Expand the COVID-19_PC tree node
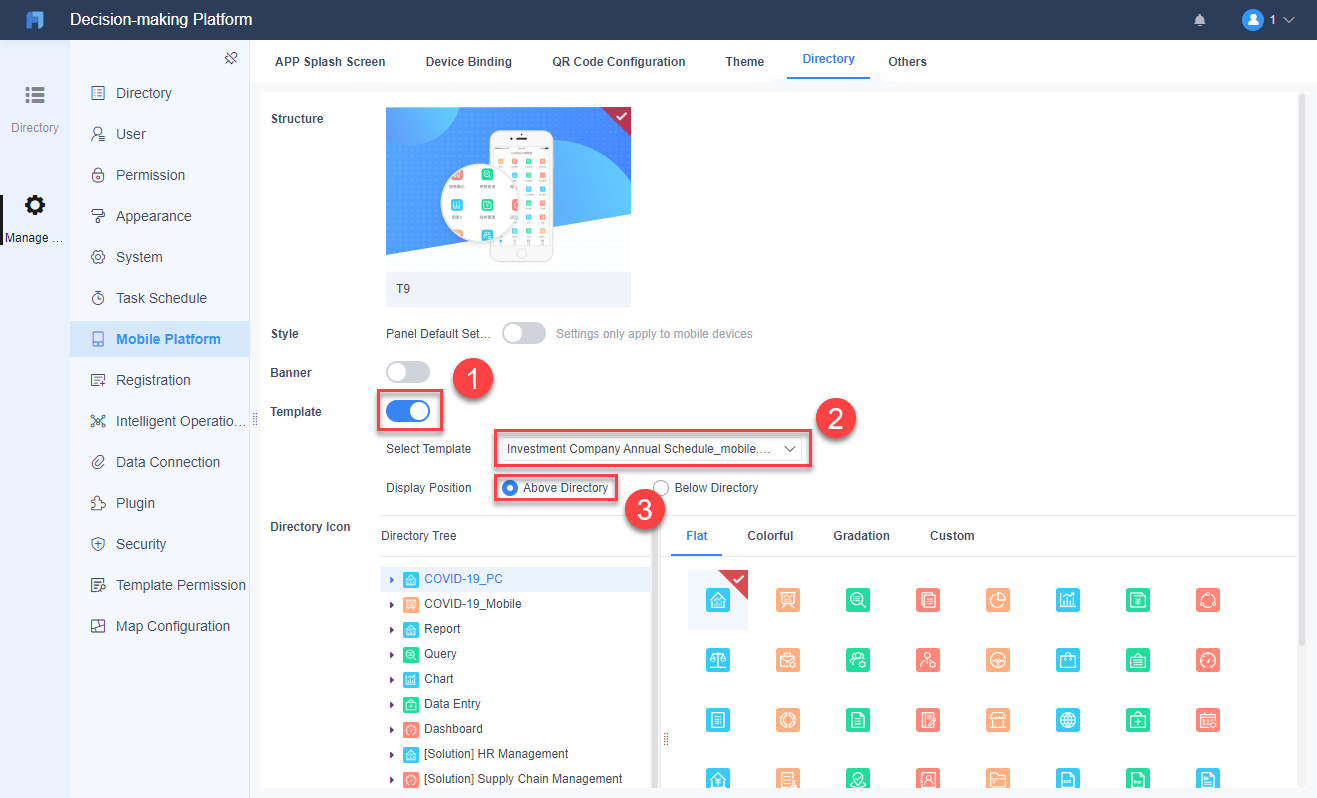This screenshot has width=1317, height=798. pyautogui.click(x=392, y=580)
